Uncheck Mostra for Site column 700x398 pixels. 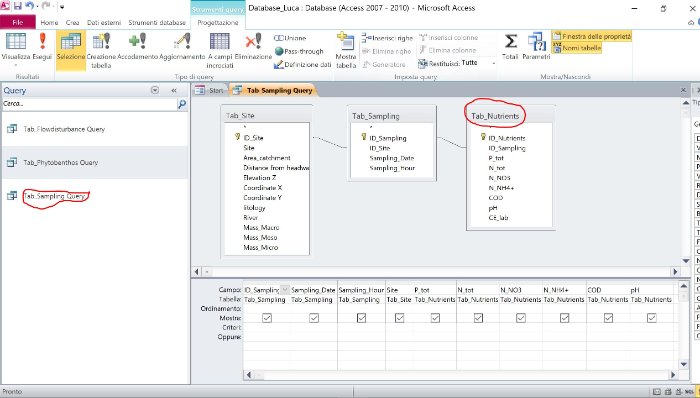click(x=400, y=318)
